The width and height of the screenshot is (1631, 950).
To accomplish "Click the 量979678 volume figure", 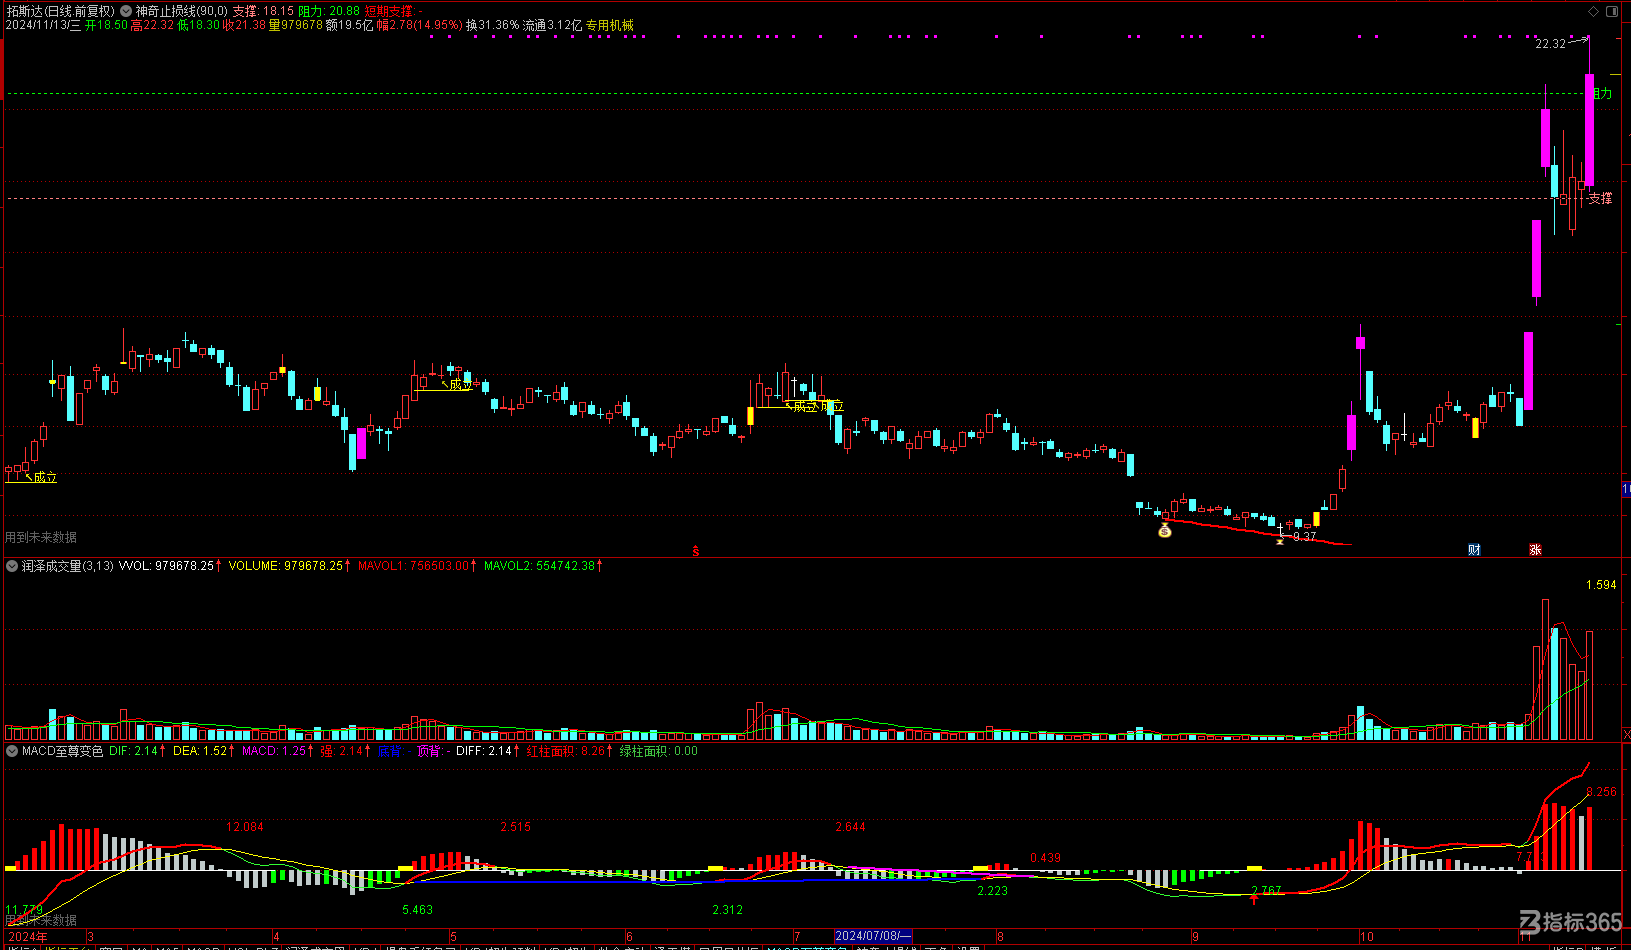I will (295, 25).
